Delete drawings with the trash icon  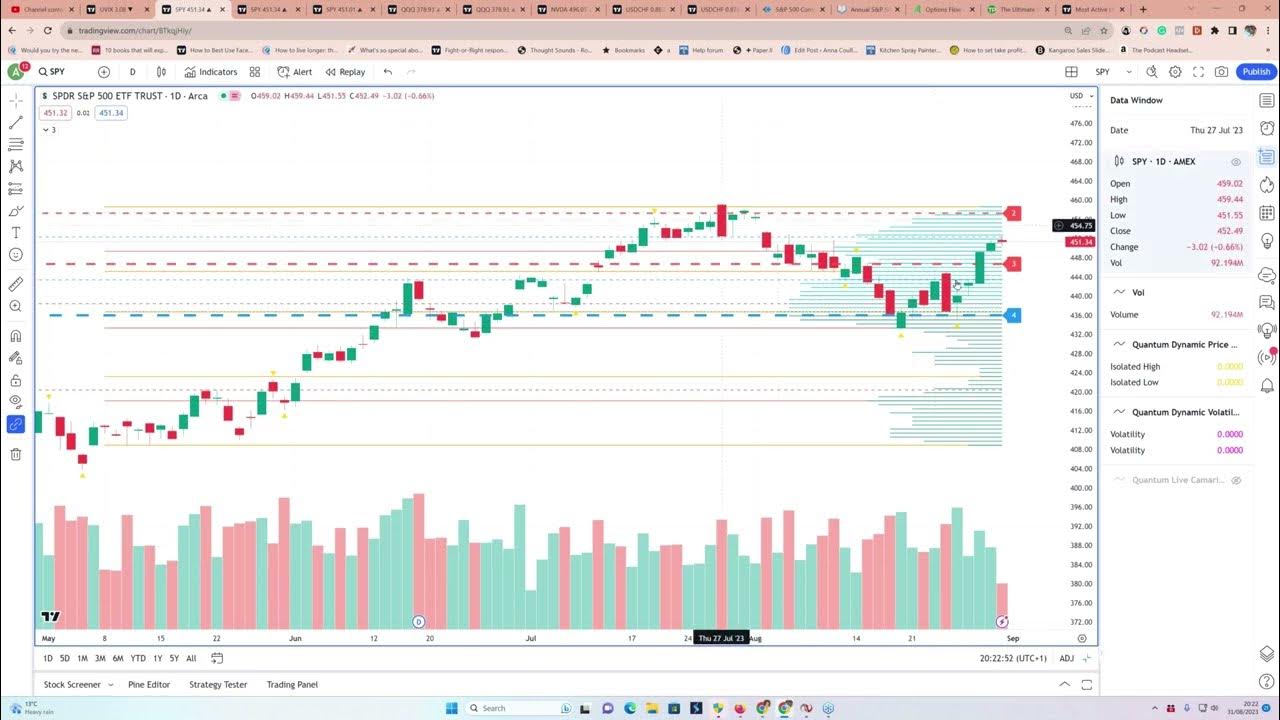tap(16, 455)
